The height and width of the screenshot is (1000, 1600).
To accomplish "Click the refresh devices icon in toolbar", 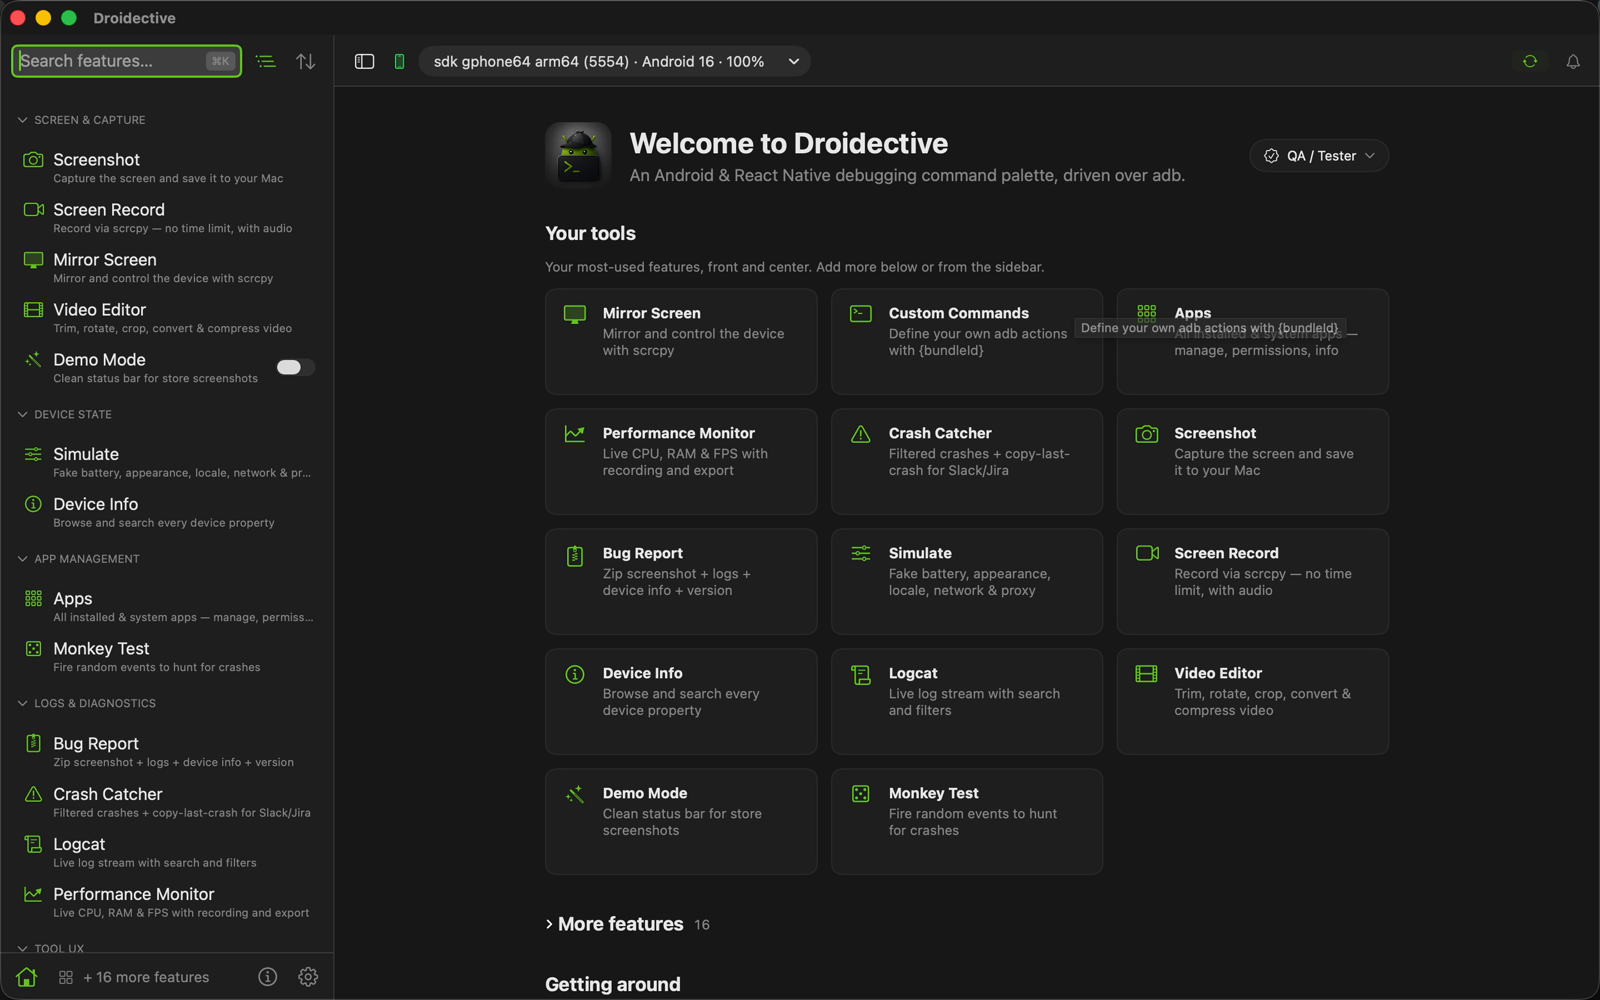I will 1530,61.
